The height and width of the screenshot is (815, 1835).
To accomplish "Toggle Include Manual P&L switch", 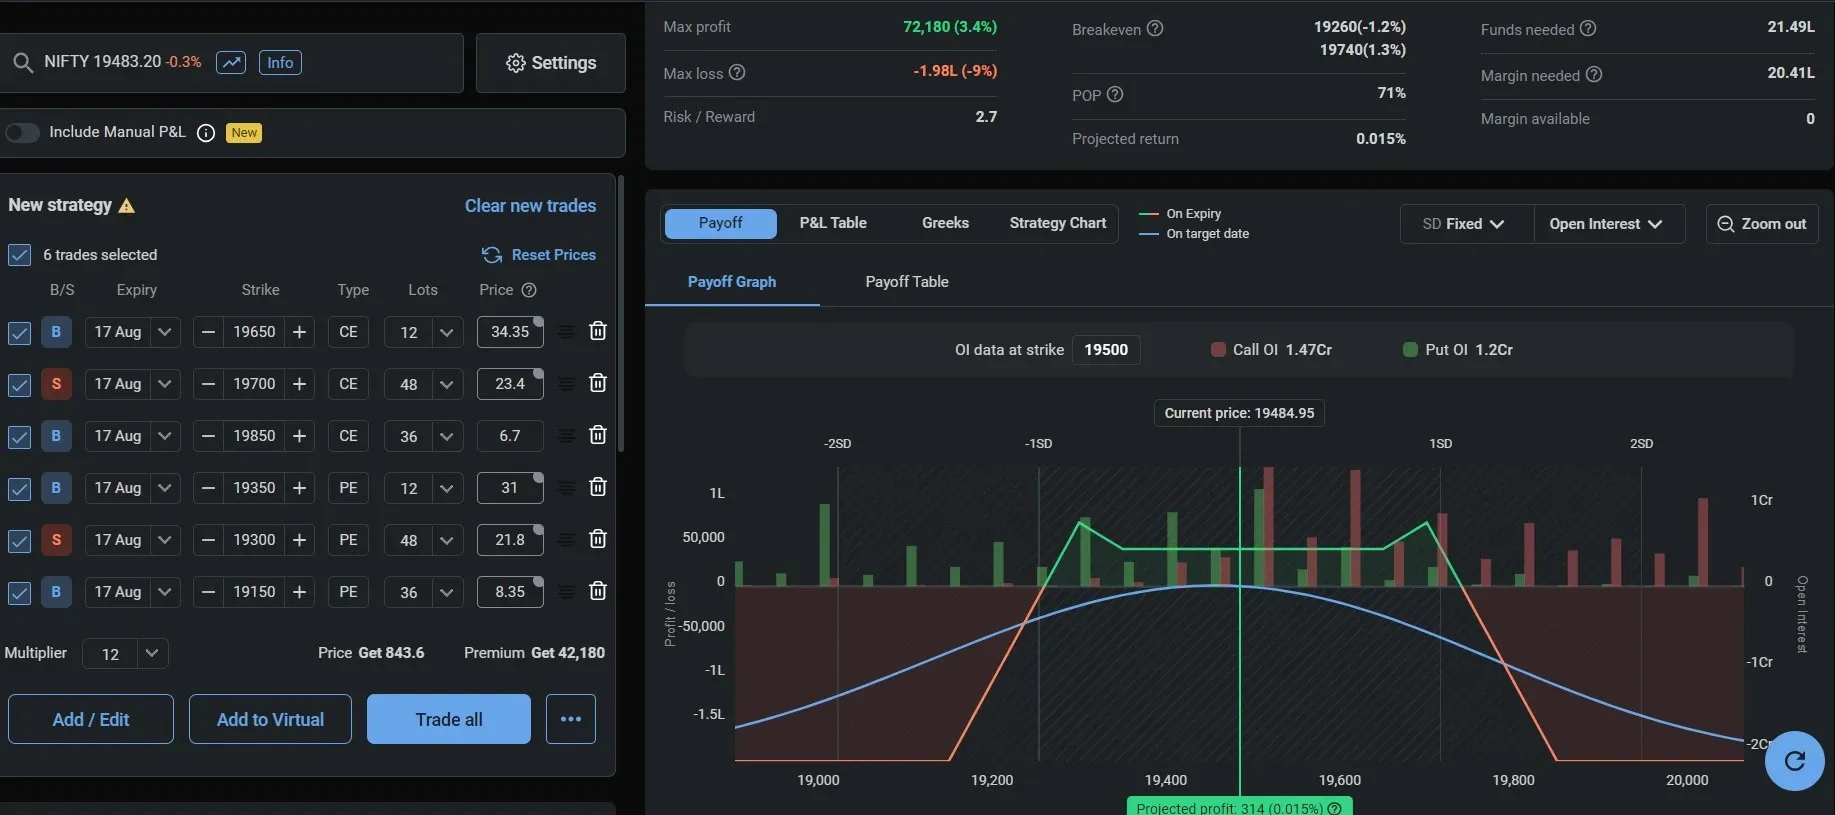I will point(22,133).
